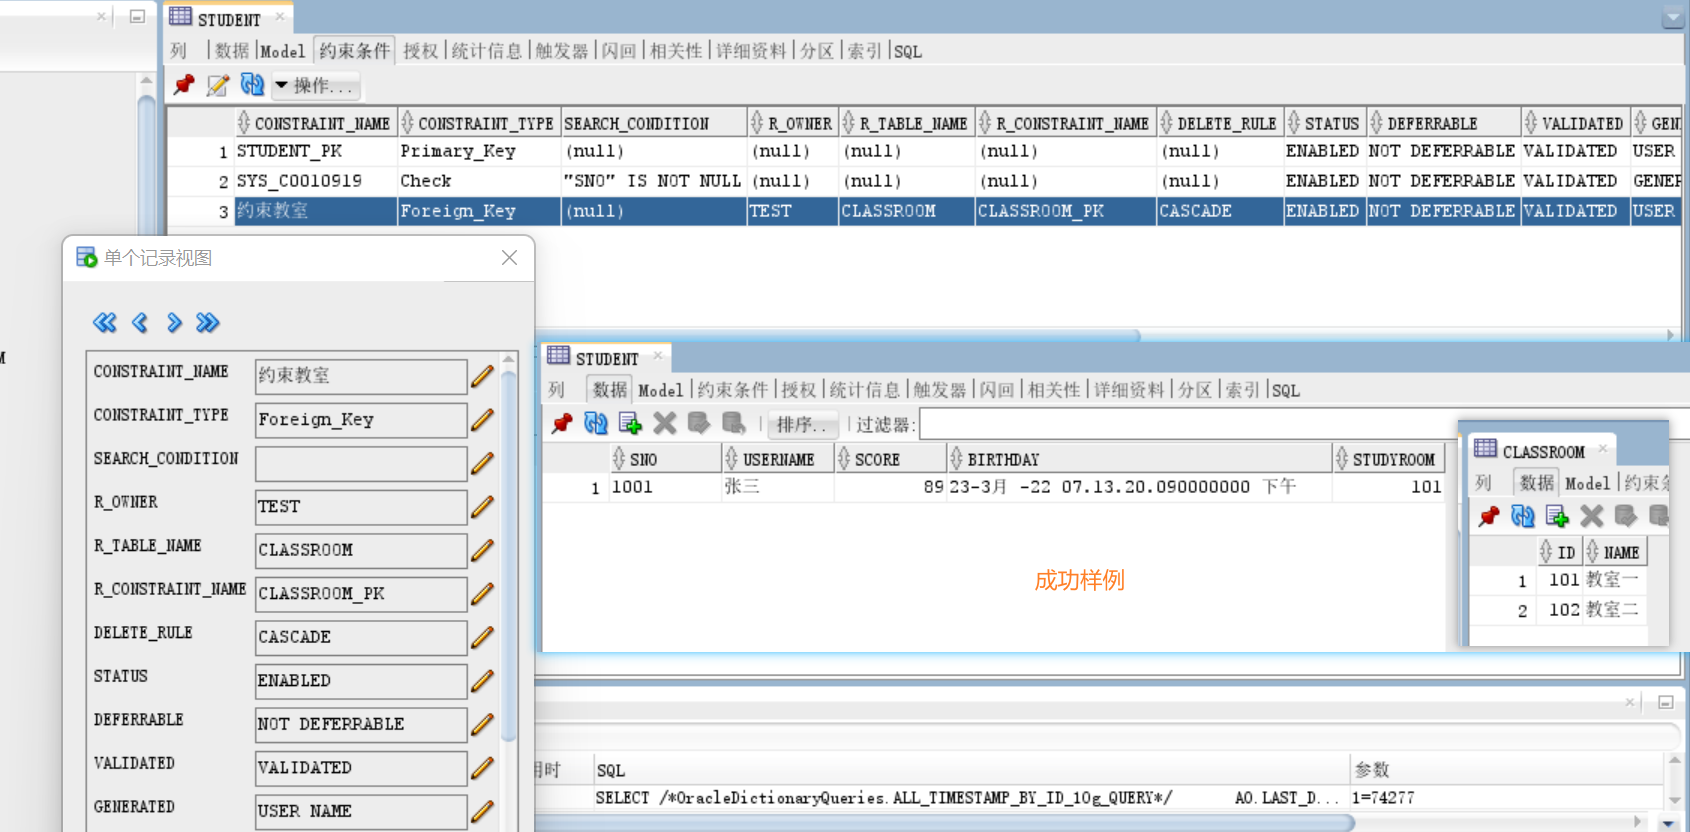
Task: Click CLASSROOM_PK cell in constraints table
Action: [x=1065, y=211]
